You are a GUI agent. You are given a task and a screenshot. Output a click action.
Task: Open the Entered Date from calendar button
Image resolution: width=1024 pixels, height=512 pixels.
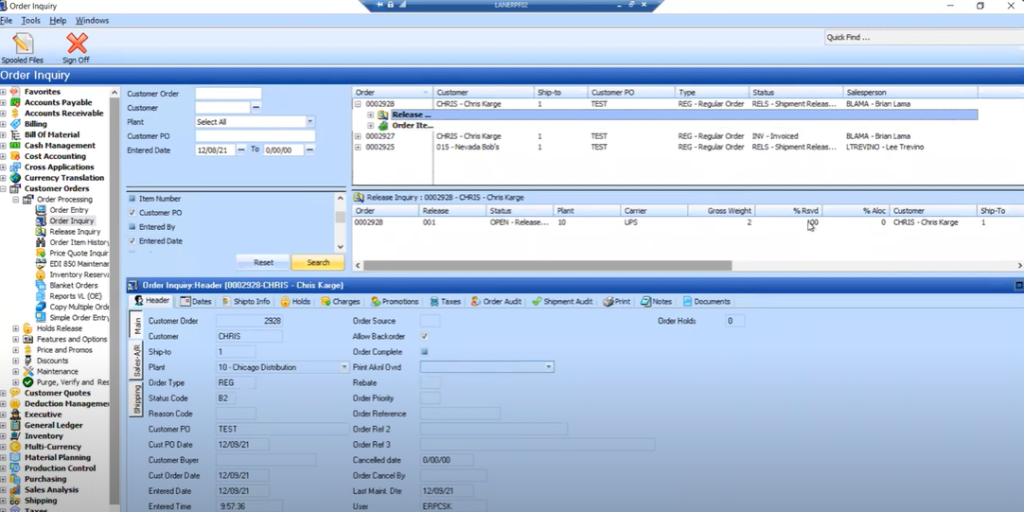(241, 150)
